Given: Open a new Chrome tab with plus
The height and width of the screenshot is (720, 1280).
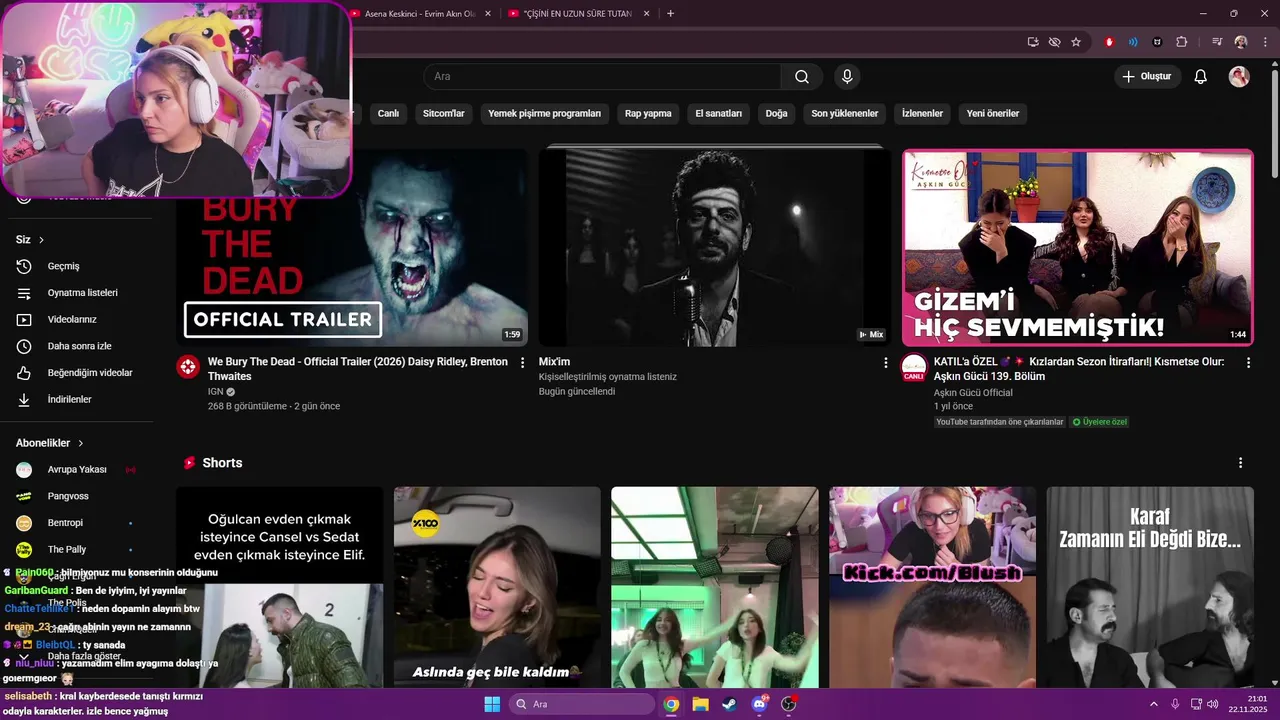Looking at the screenshot, I should pos(670,14).
